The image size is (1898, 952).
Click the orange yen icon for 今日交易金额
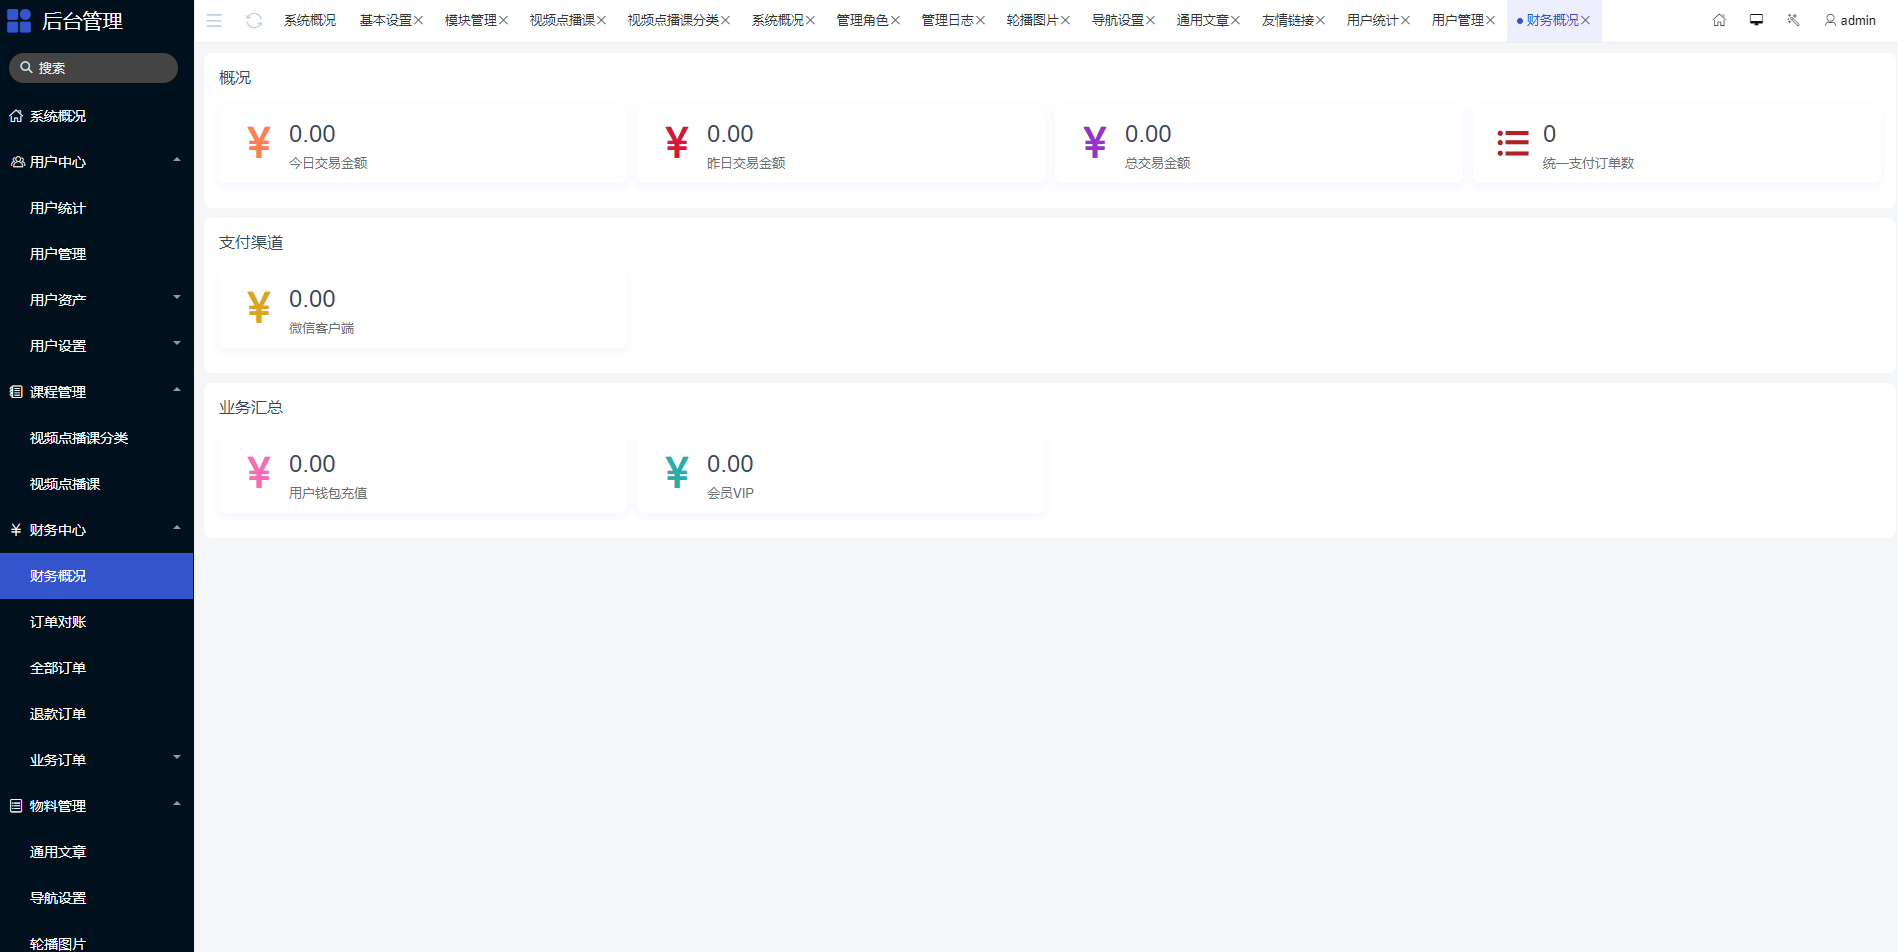tap(259, 143)
